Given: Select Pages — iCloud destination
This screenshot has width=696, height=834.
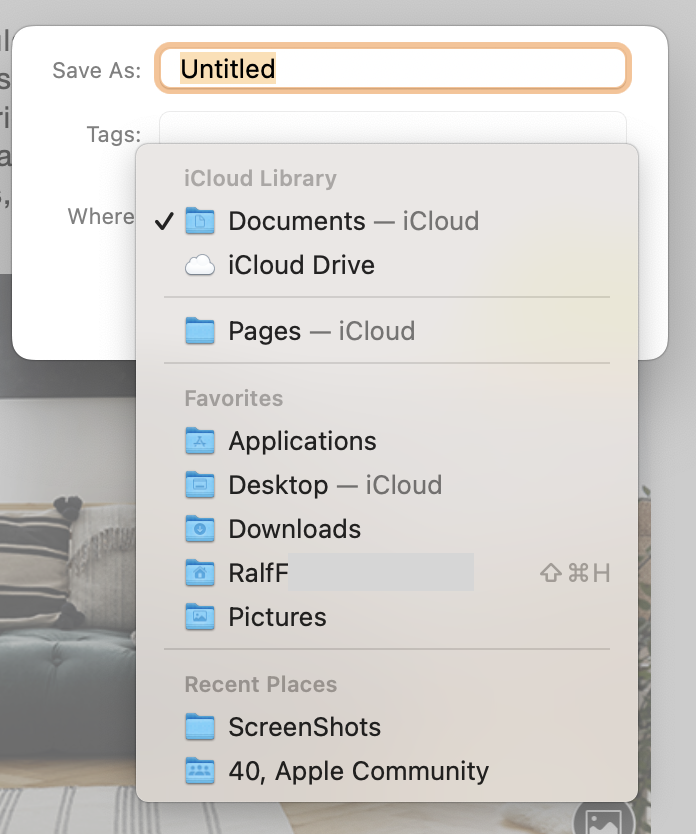Looking at the screenshot, I should (x=321, y=331).
